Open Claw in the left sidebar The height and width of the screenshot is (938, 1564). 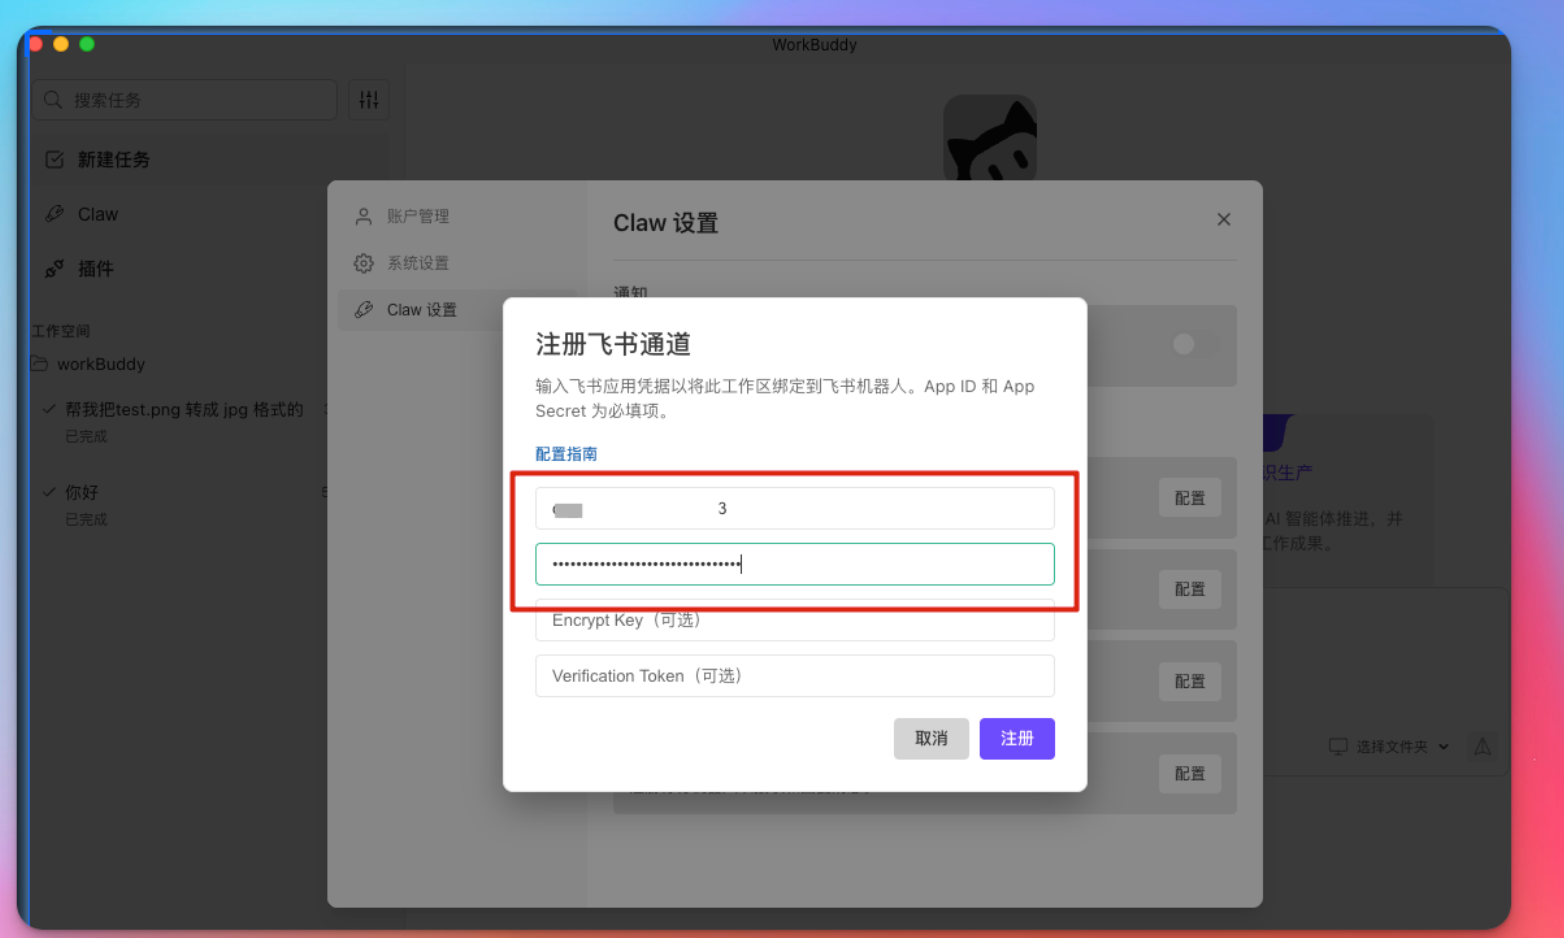(97, 214)
